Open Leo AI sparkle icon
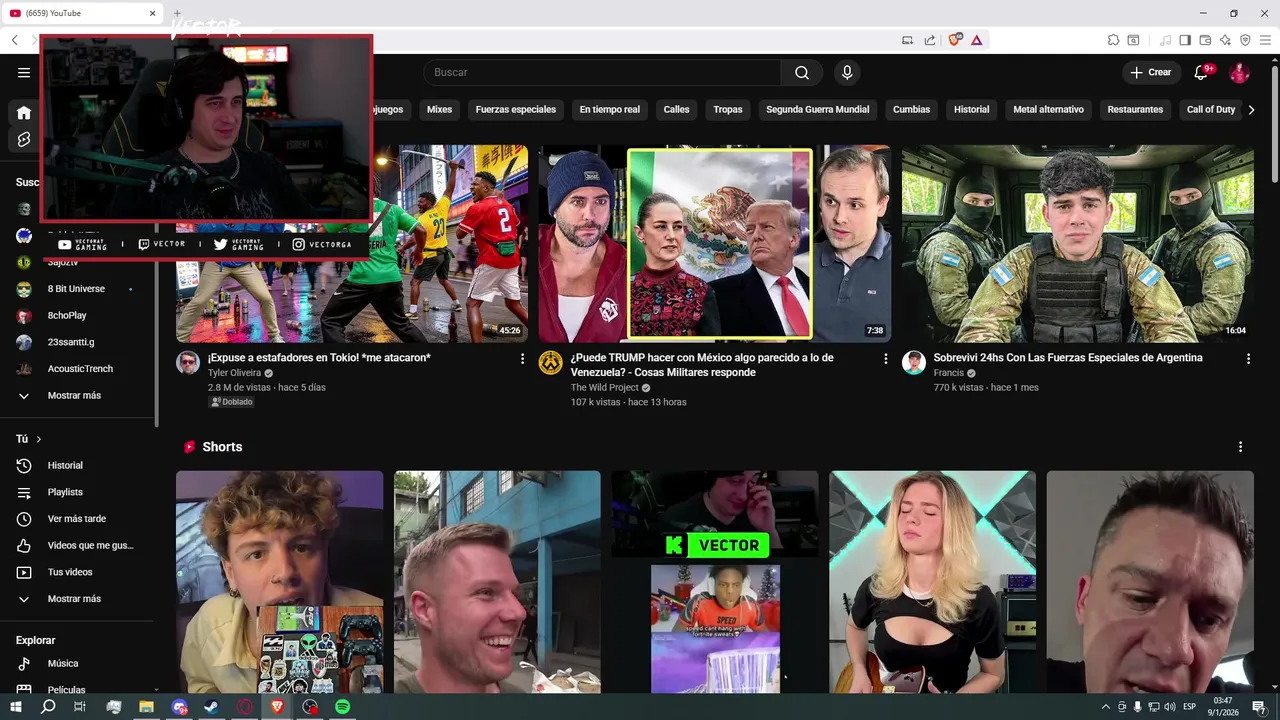 1225,40
